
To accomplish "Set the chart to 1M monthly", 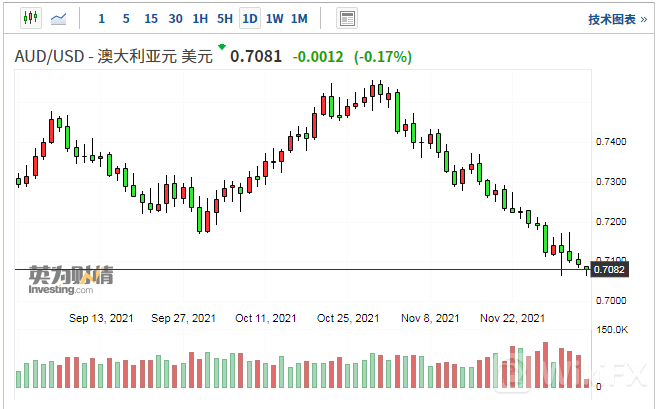I will (x=299, y=18).
